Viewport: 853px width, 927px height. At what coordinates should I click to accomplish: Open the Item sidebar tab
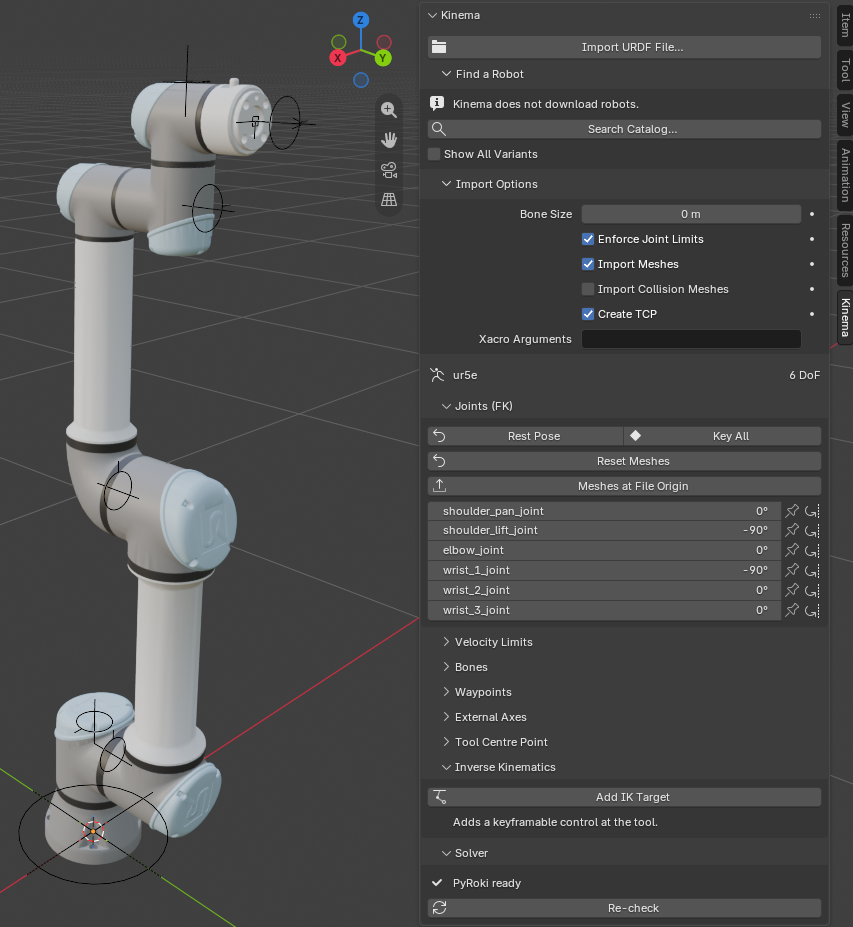tap(845, 24)
